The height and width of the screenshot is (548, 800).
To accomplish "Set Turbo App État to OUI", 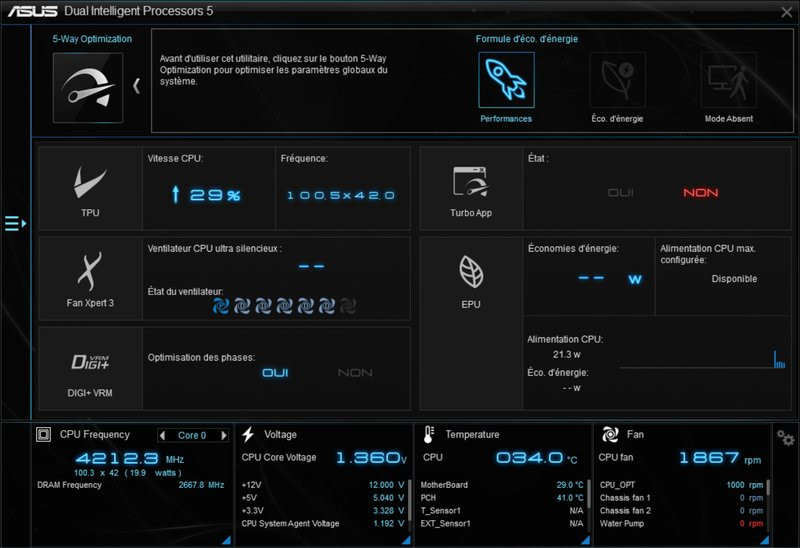I will [x=621, y=193].
